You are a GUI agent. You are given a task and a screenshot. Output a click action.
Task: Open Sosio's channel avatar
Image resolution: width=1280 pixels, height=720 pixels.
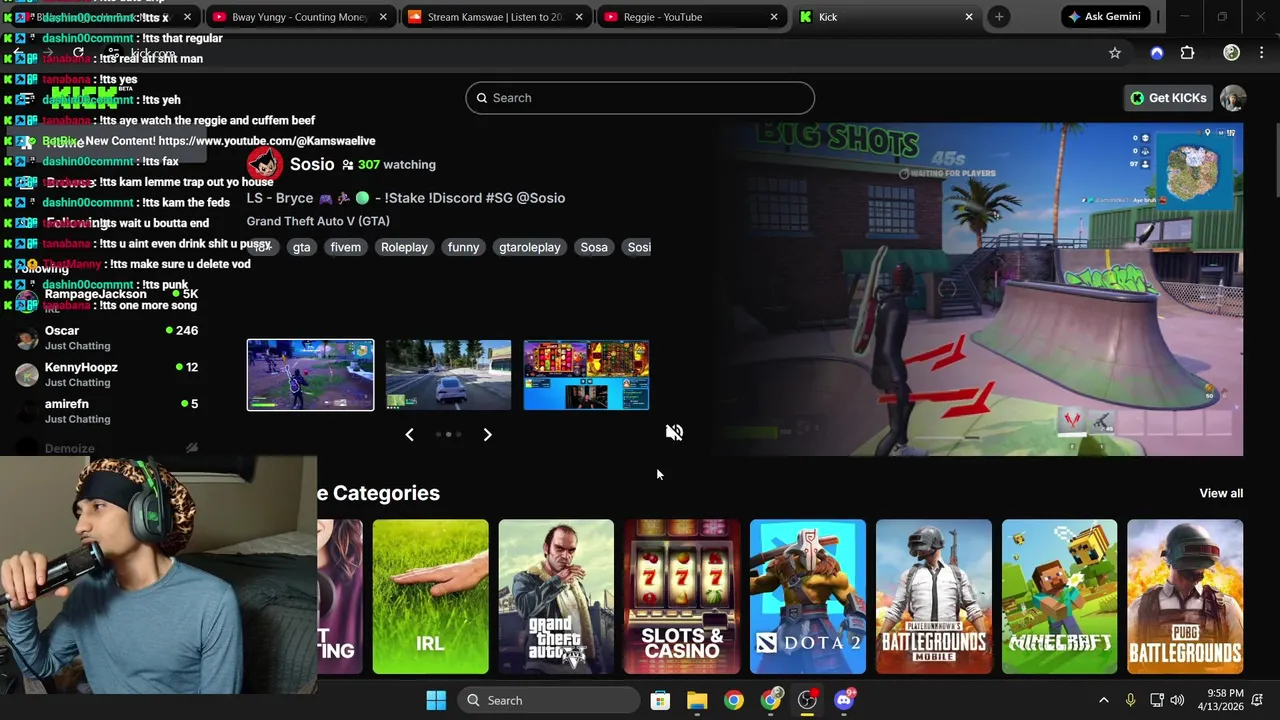tap(265, 164)
